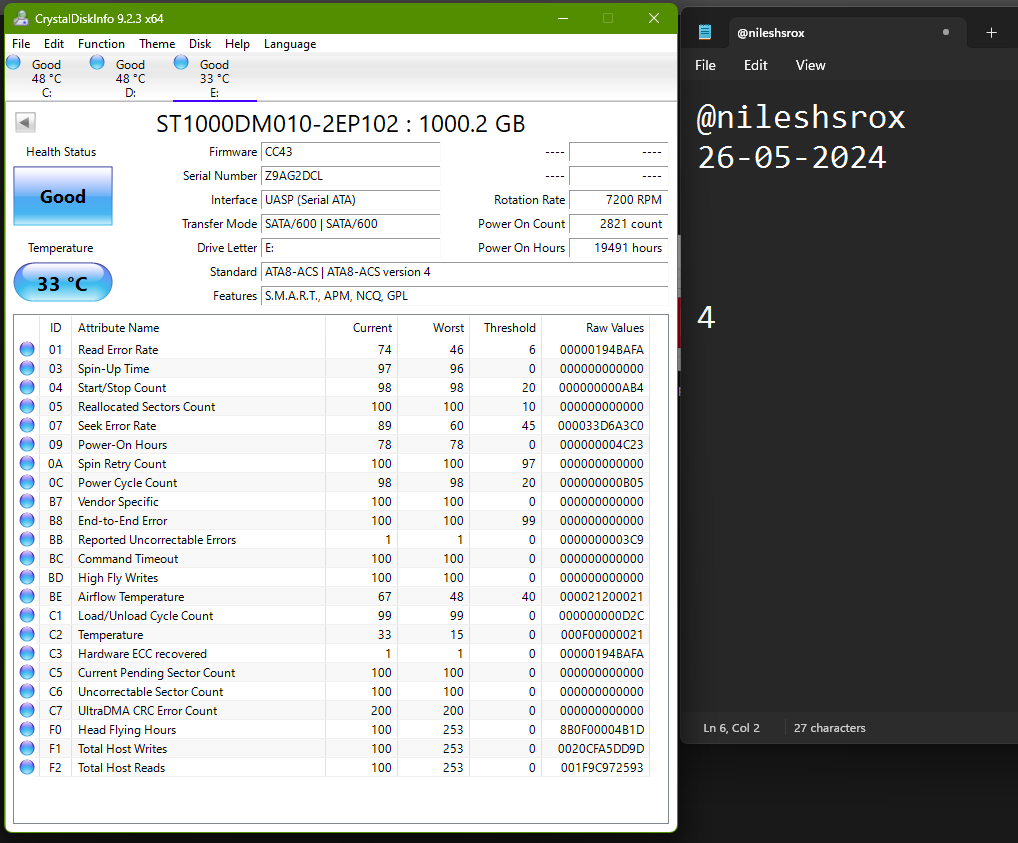1018x843 pixels.
Task: Open the Theme menu
Action: (x=157, y=44)
